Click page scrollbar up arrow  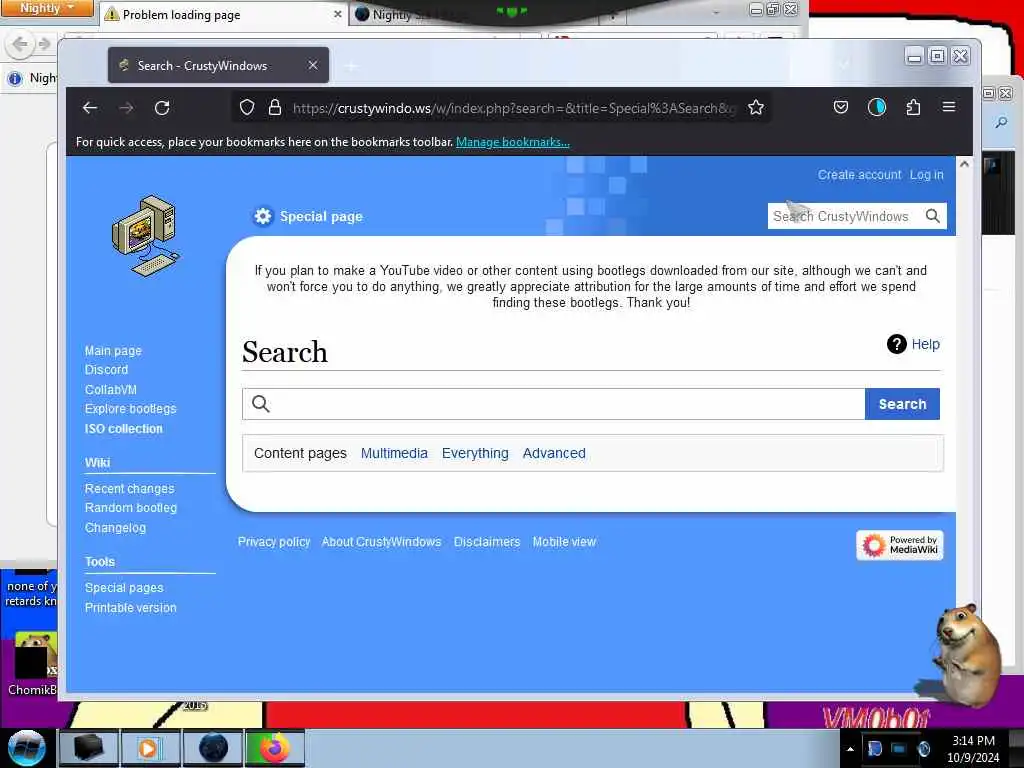(964, 164)
